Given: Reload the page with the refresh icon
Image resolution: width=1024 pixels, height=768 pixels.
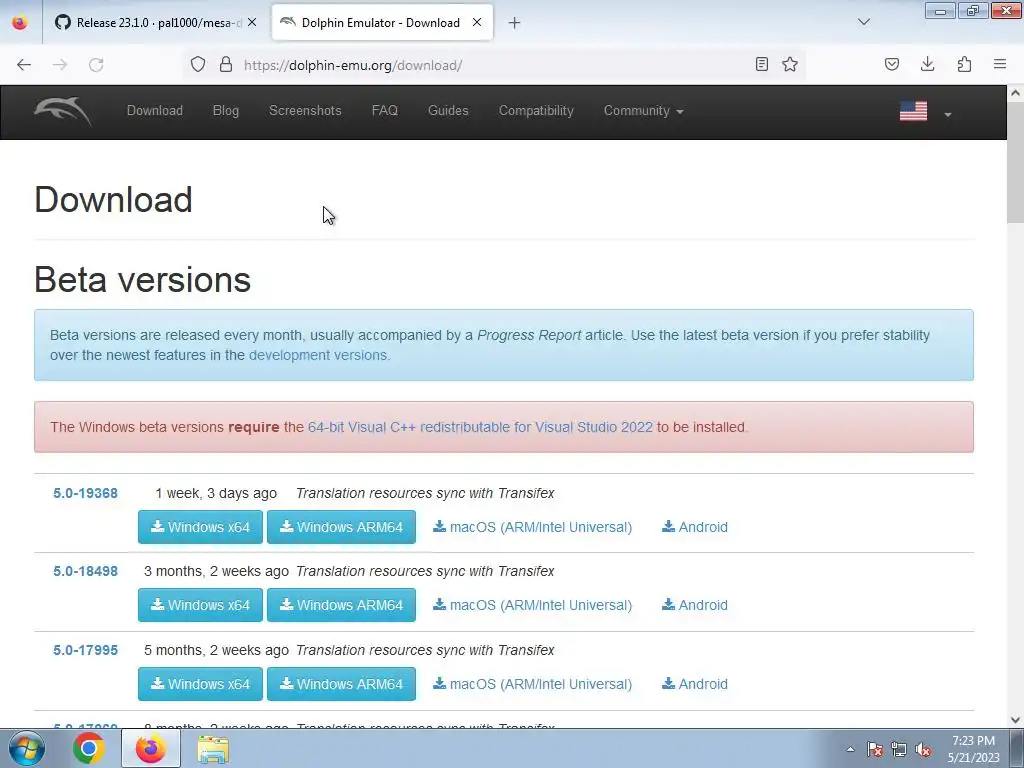Looking at the screenshot, I should [x=96, y=65].
